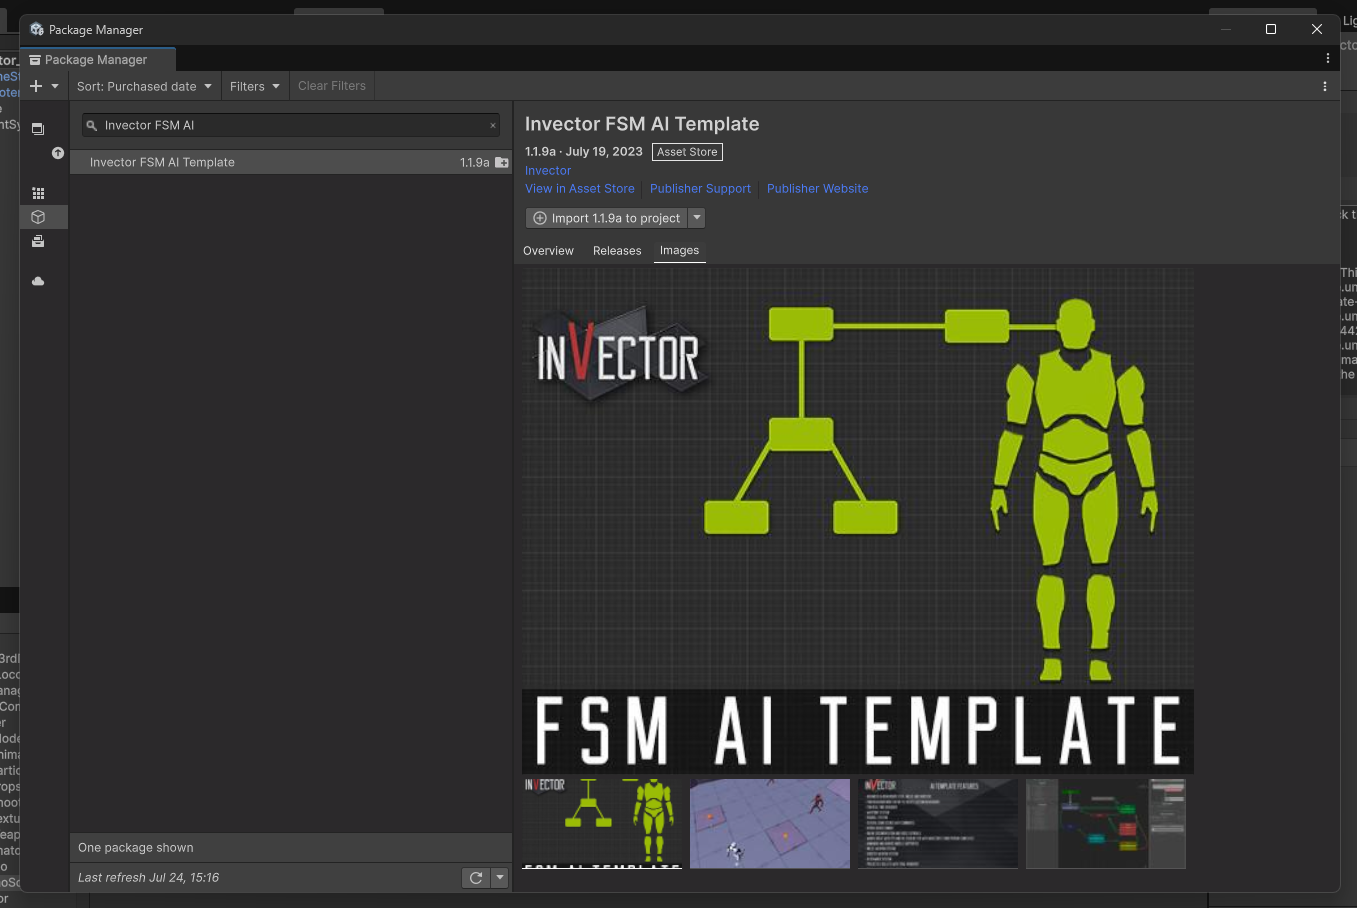Click the import folder icon on package row

(502, 162)
